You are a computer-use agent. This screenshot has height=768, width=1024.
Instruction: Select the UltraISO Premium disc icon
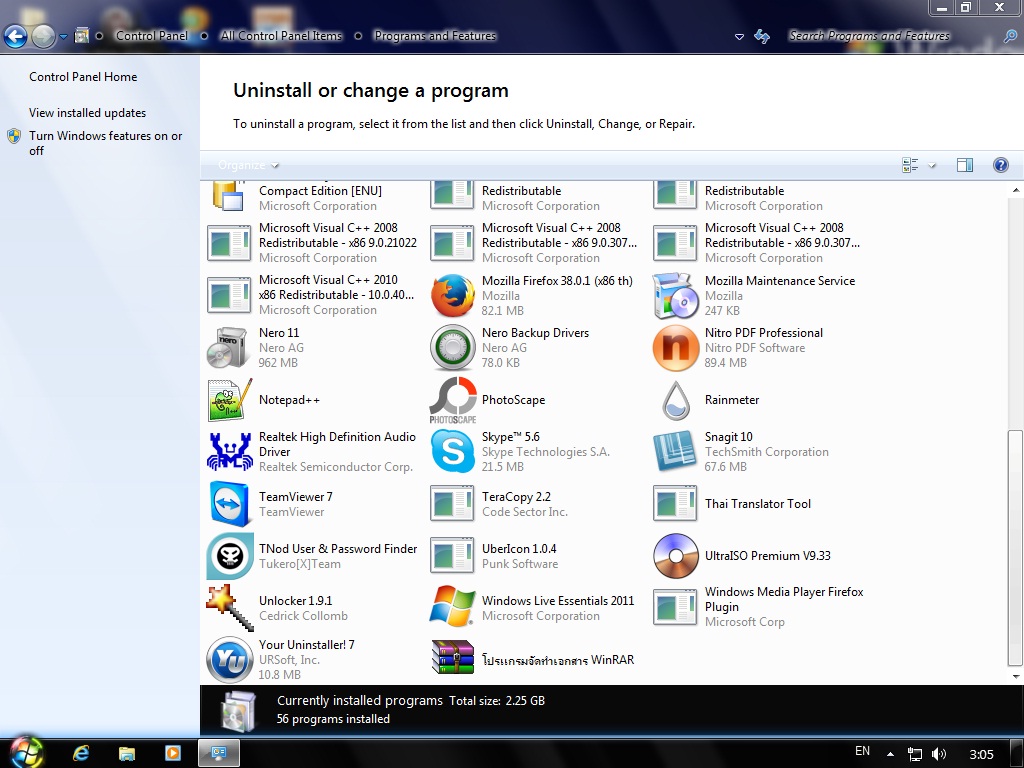click(675, 556)
